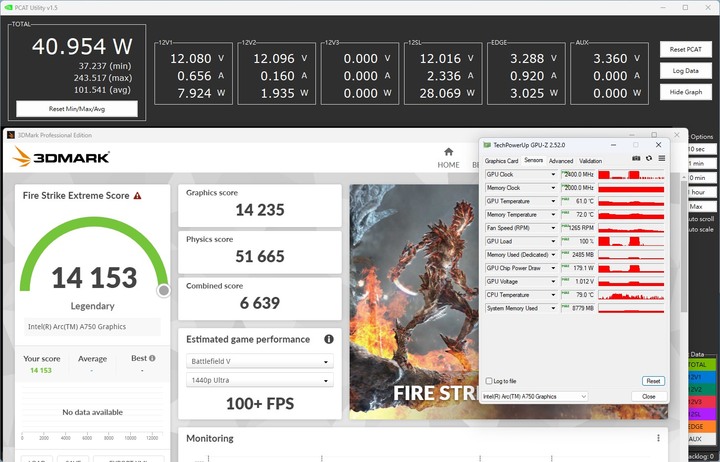Image resolution: width=720 pixels, height=462 pixels.
Task: Open the Memory Temperature sensor dropdown
Action: (x=553, y=214)
